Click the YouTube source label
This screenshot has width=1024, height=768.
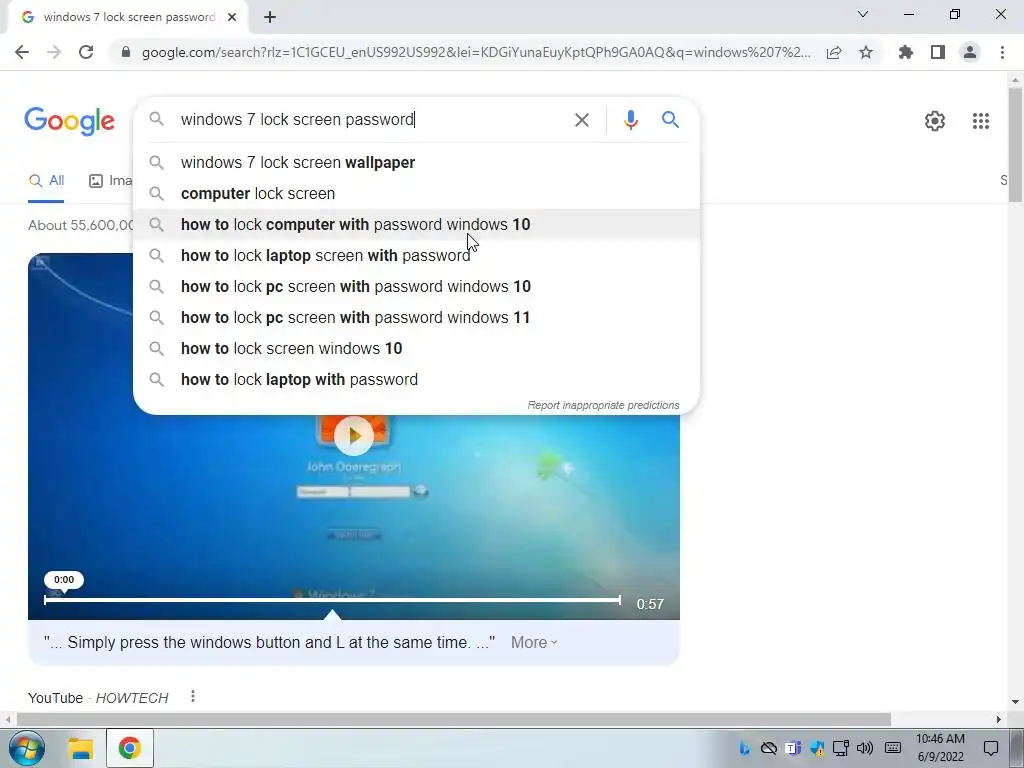tap(55, 698)
